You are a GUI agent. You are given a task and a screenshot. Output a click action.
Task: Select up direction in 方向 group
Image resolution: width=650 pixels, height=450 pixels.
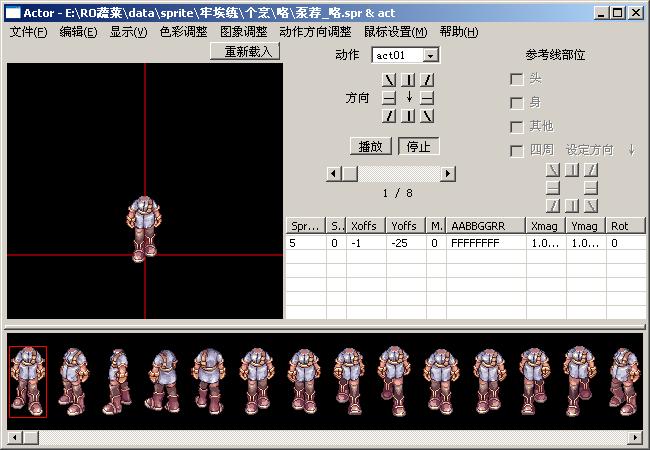(408, 80)
